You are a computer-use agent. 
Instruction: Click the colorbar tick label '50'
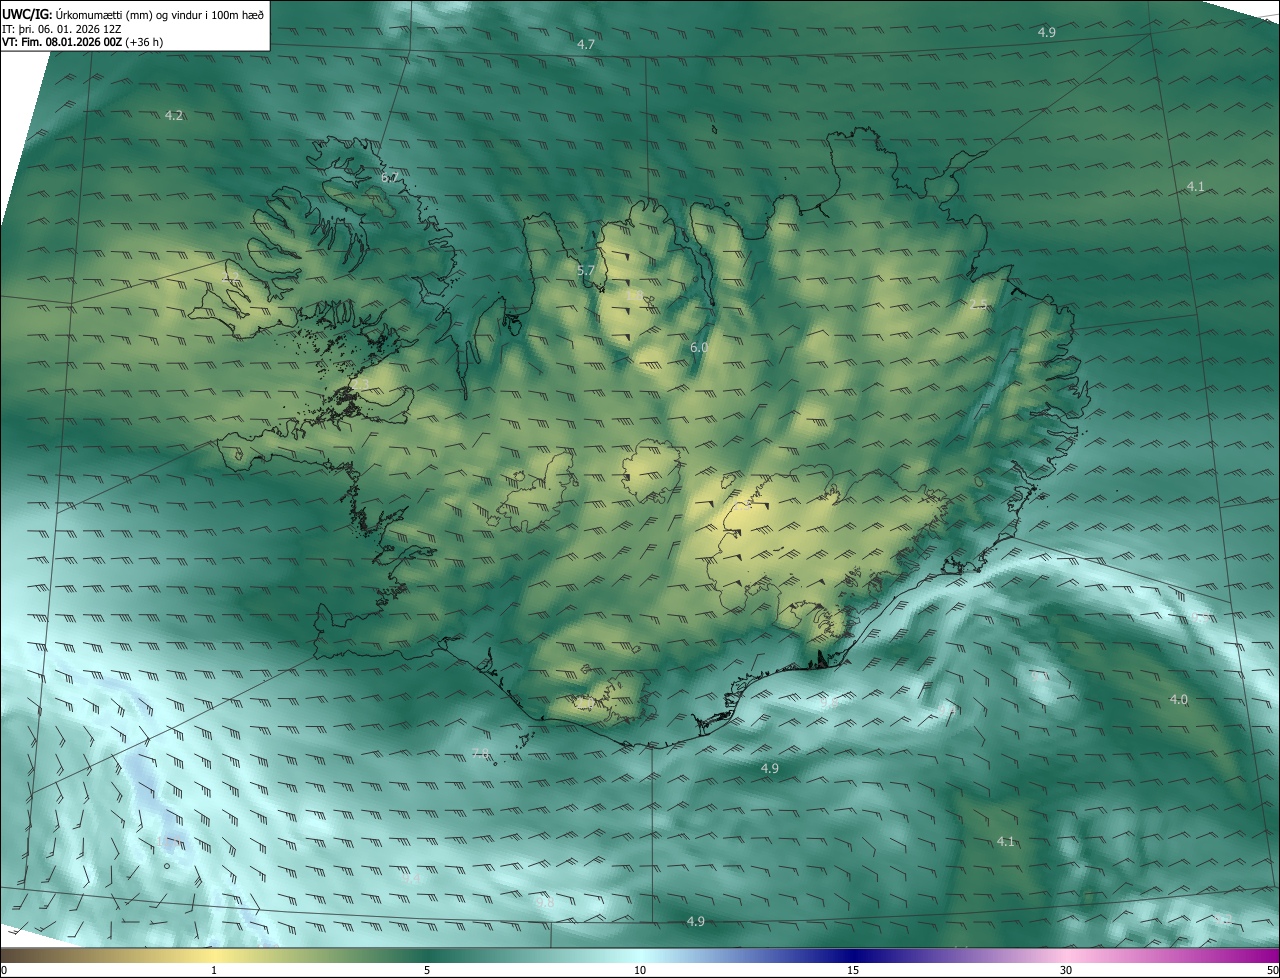(x=1271, y=971)
